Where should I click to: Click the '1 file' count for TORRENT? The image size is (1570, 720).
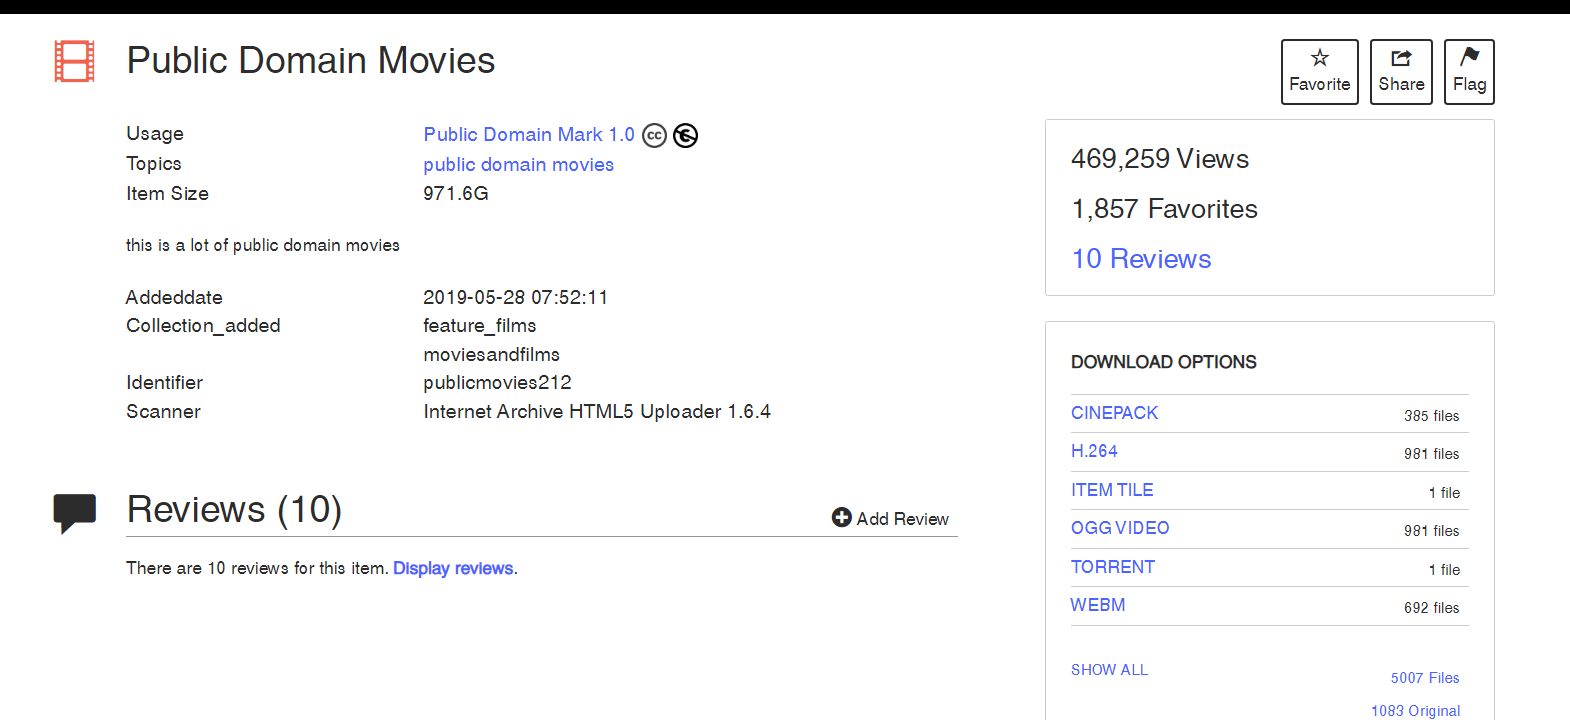click(x=1444, y=570)
